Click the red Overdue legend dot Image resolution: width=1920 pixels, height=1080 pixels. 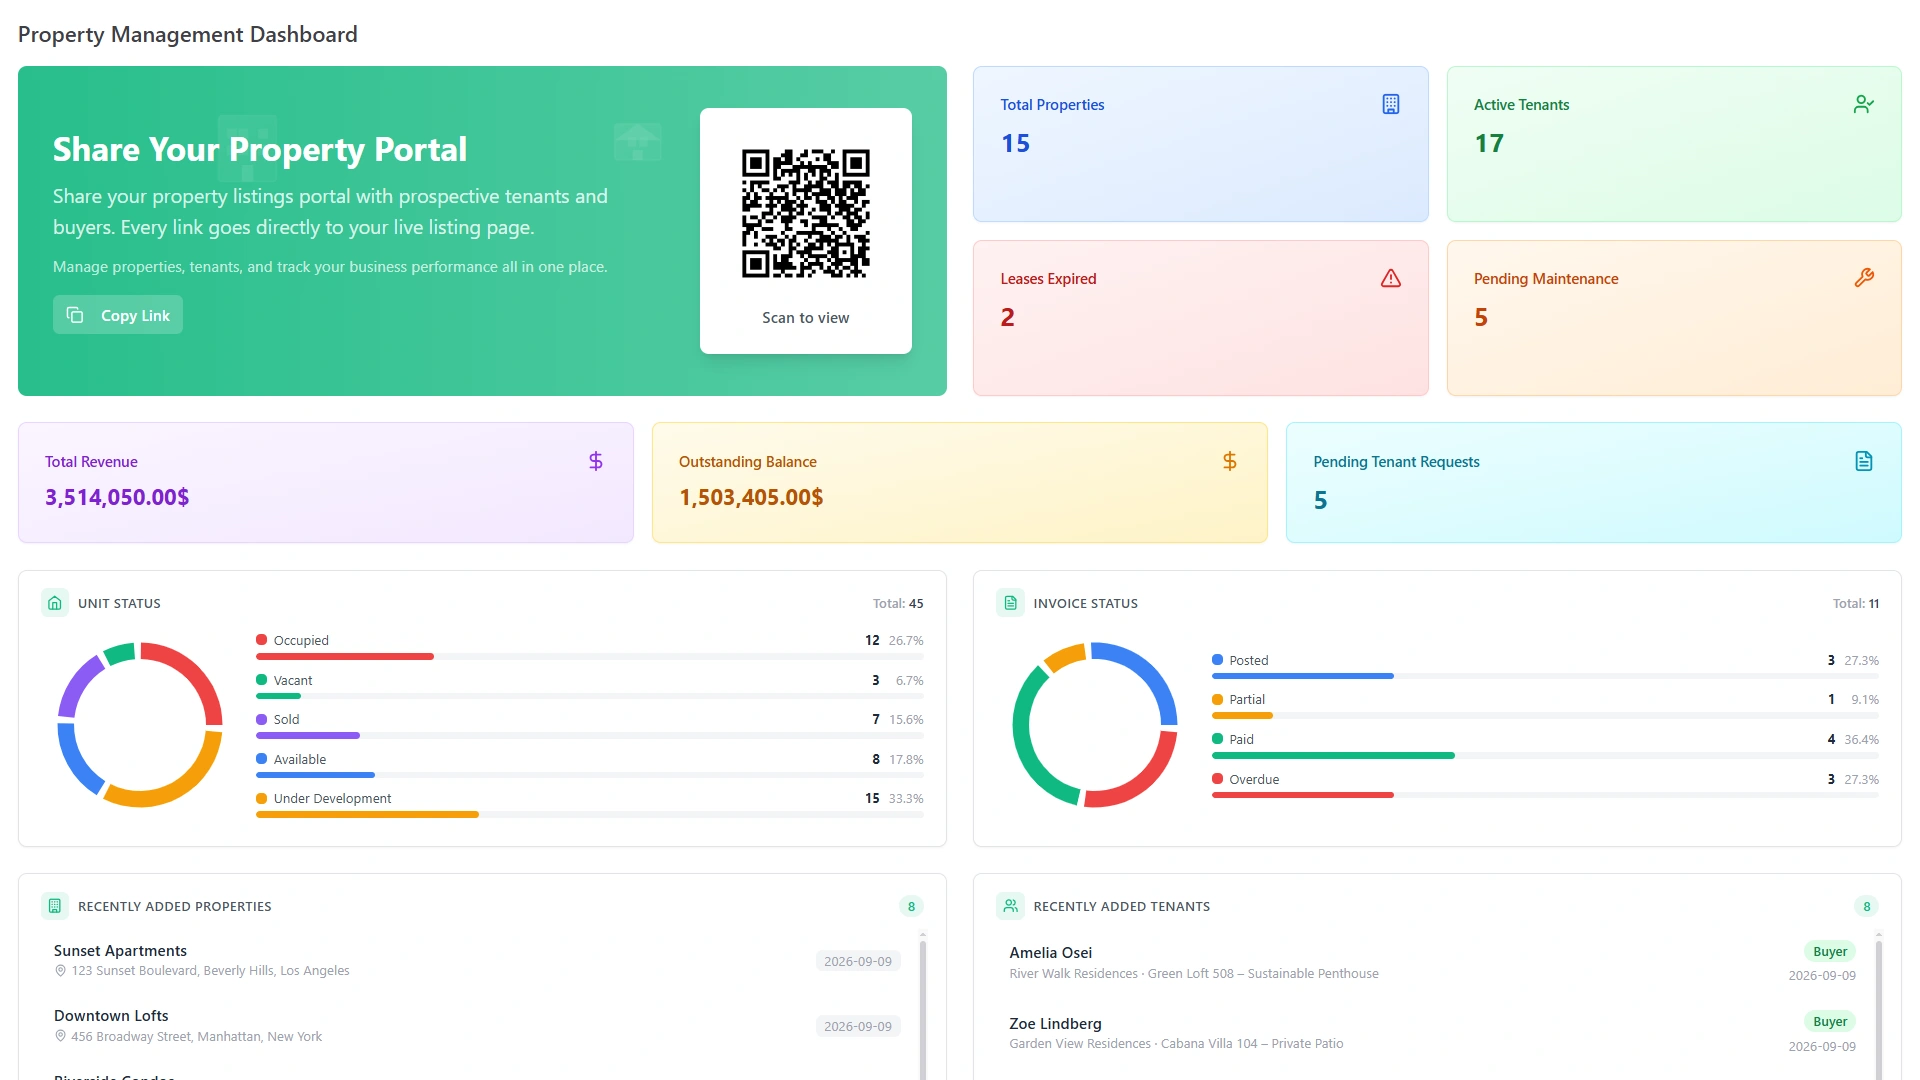pyautogui.click(x=1217, y=779)
